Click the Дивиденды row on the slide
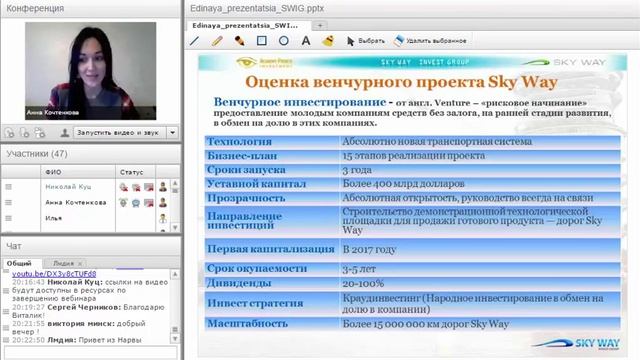Viewport: 640px width, 360px height. [412, 283]
